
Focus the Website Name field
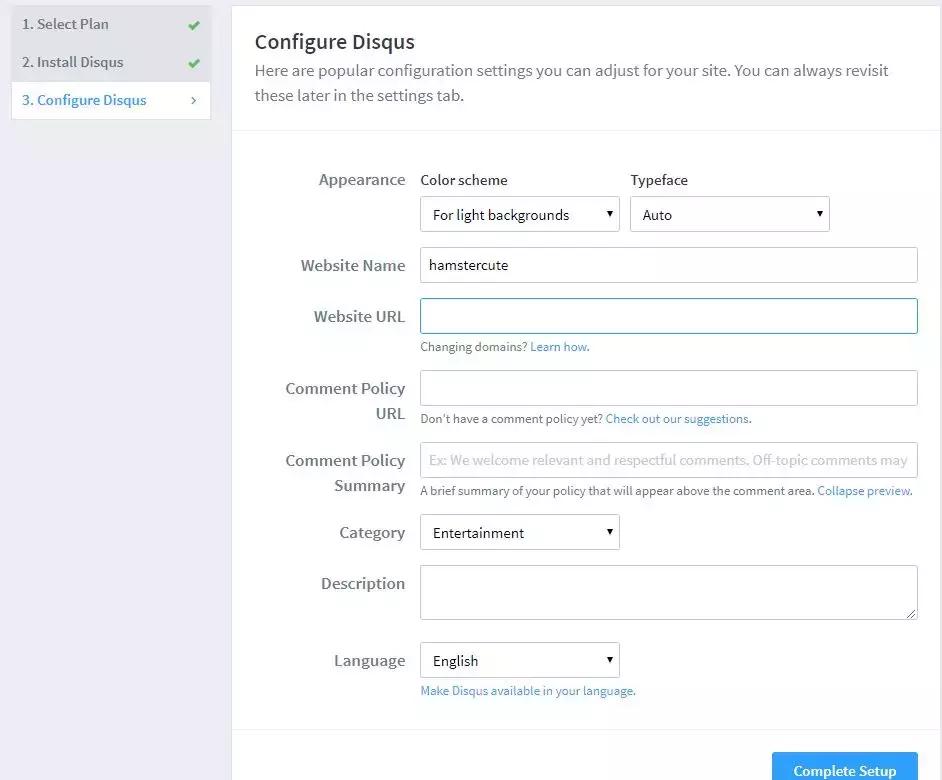[x=668, y=265]
